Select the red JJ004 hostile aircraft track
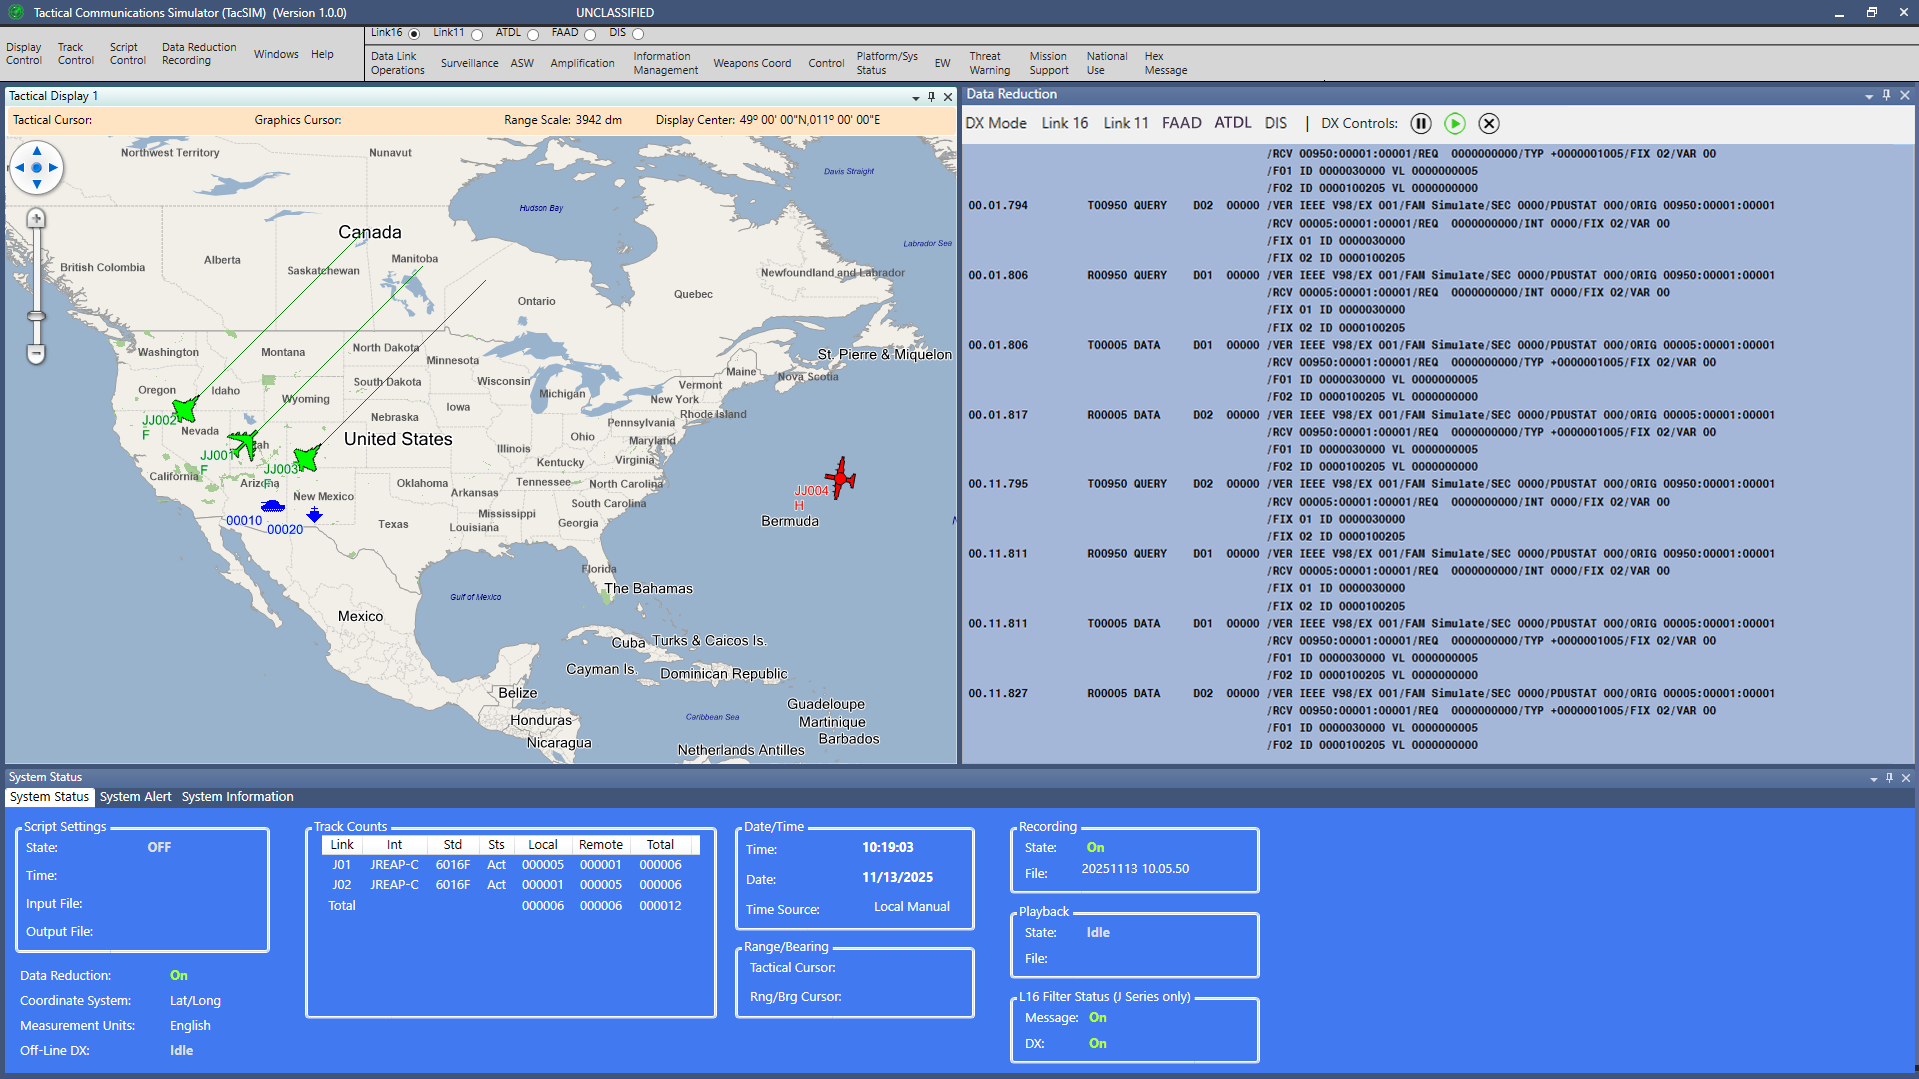 (x=840, y=477)
